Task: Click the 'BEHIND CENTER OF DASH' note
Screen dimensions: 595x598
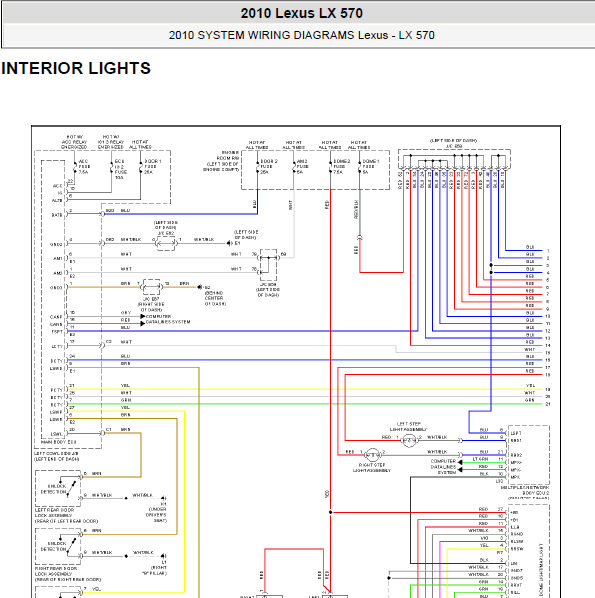Action: point(215,298)
